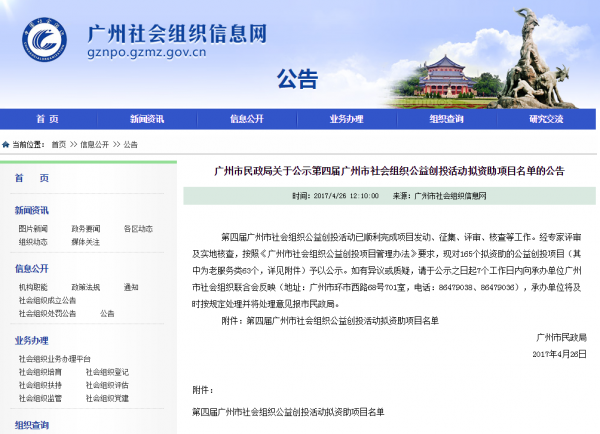Open 通知 in the sidebar
The height and width of the screenshot is (434, 600).
coord(131,287)
